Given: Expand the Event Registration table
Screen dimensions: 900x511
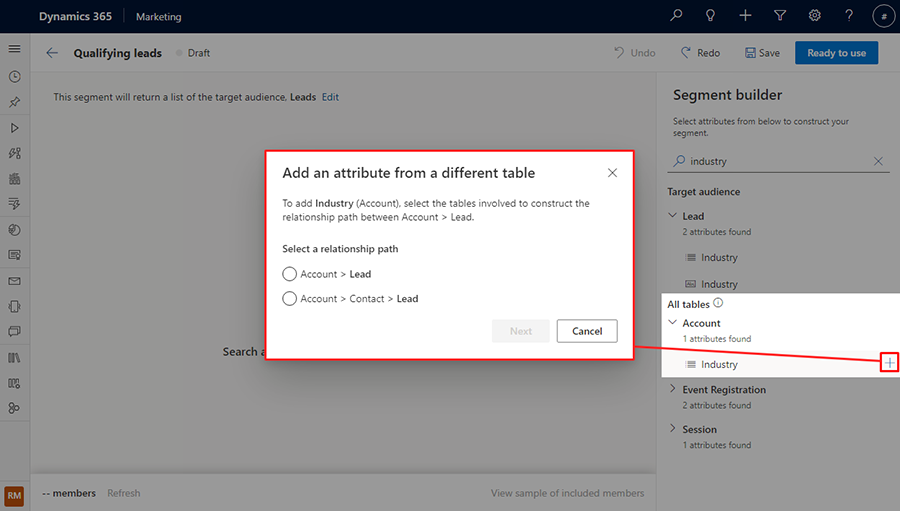Looking at the screenshot, I should tap(672, 389).
